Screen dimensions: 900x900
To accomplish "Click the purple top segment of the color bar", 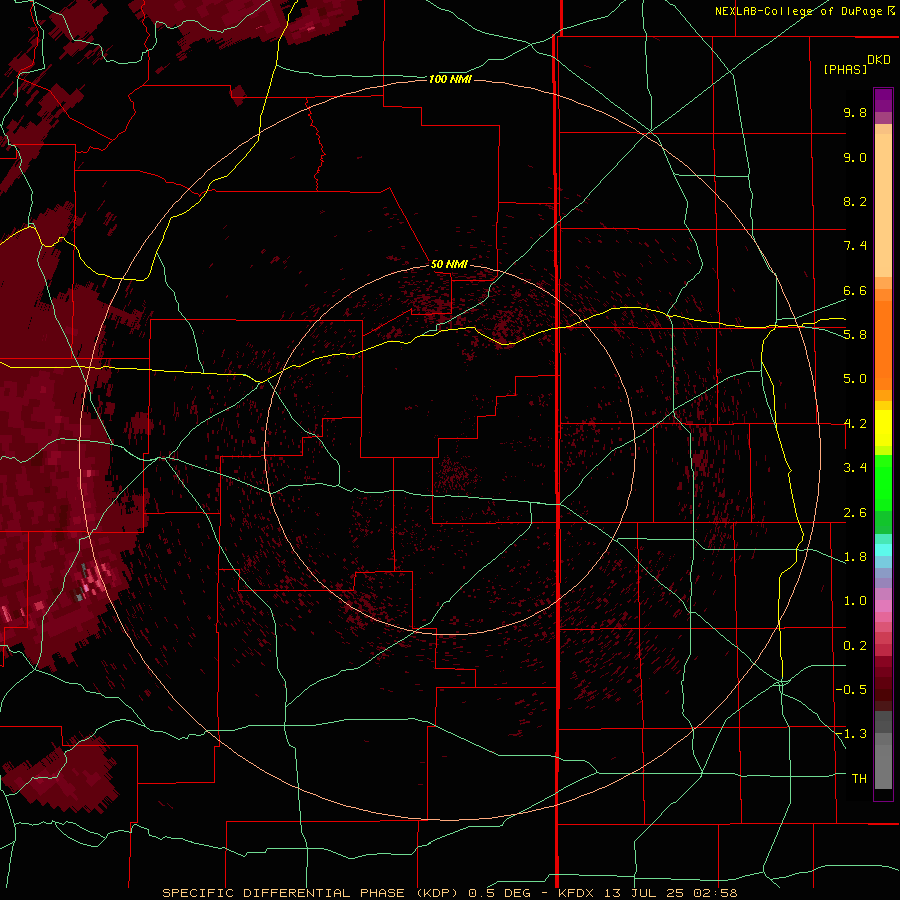I will [883, 100].
